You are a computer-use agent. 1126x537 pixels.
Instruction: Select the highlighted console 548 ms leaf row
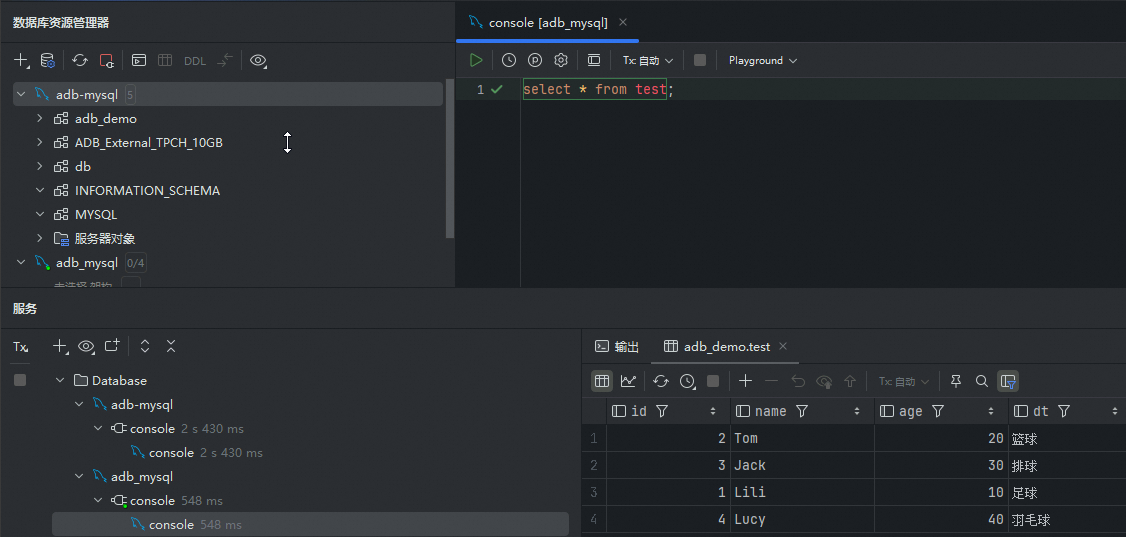tap(310, 525)
